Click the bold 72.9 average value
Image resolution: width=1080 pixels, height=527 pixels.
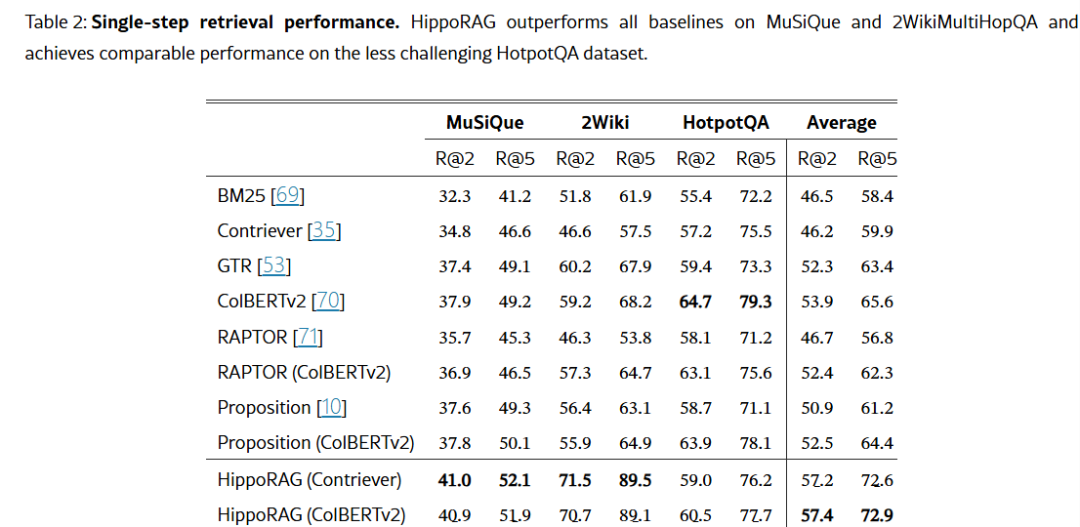click(877, 516)
